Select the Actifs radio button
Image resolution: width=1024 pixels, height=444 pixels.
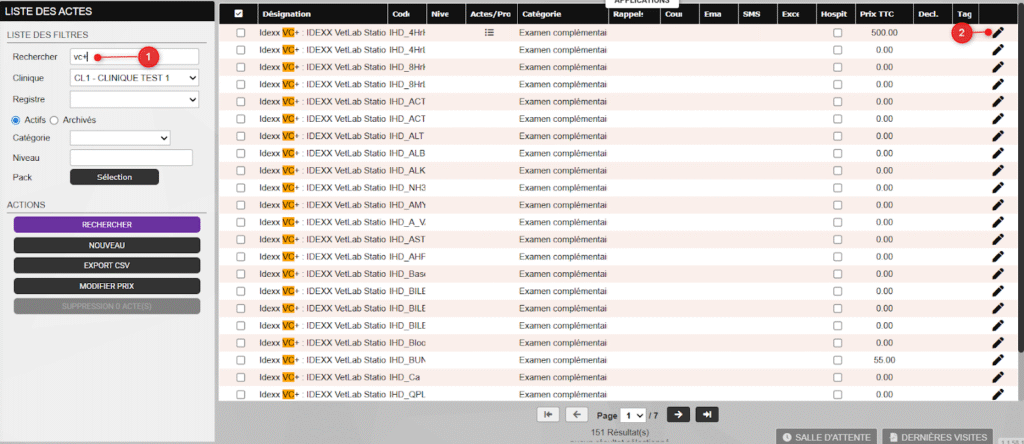coord(15,120)
